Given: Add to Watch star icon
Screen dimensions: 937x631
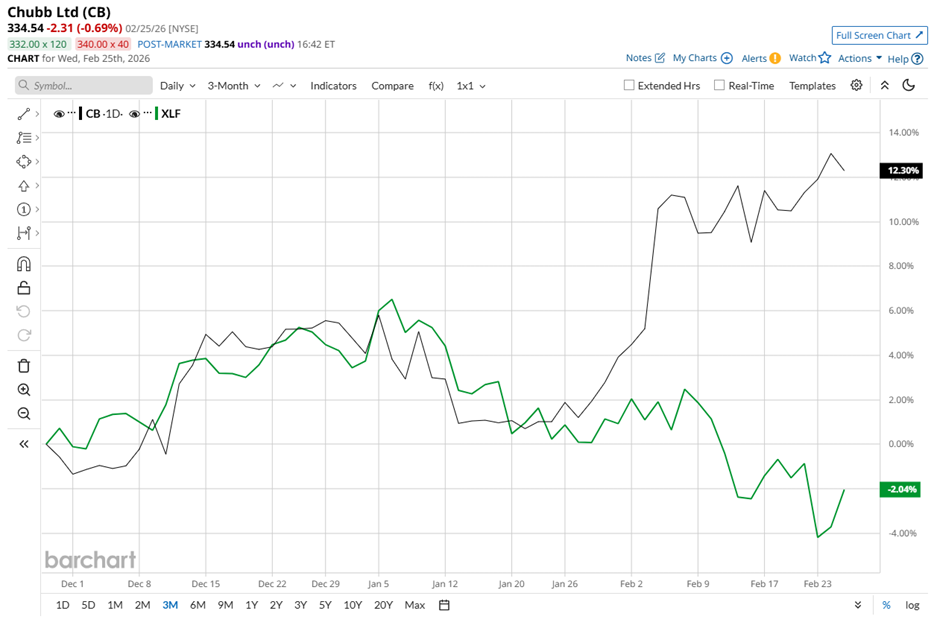Looking at the screenshot, I should tap(825, 57).
